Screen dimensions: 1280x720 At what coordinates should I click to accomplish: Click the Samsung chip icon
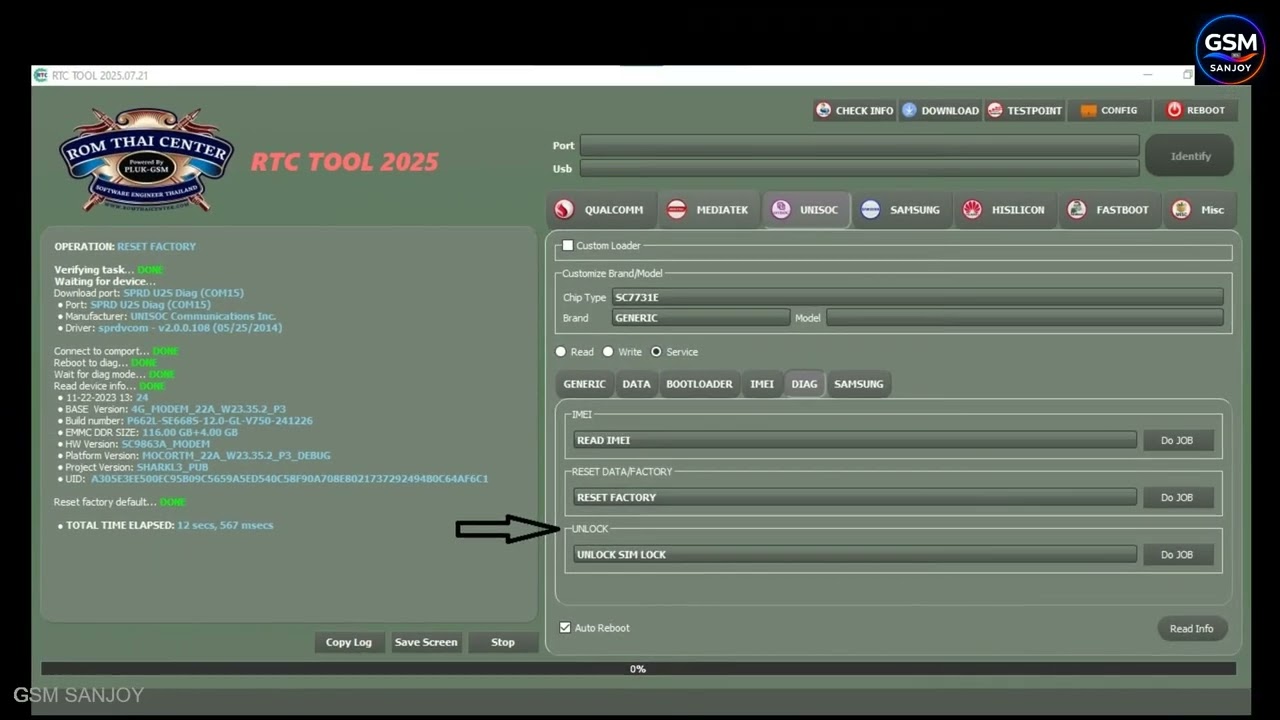(x=871, y=210)
